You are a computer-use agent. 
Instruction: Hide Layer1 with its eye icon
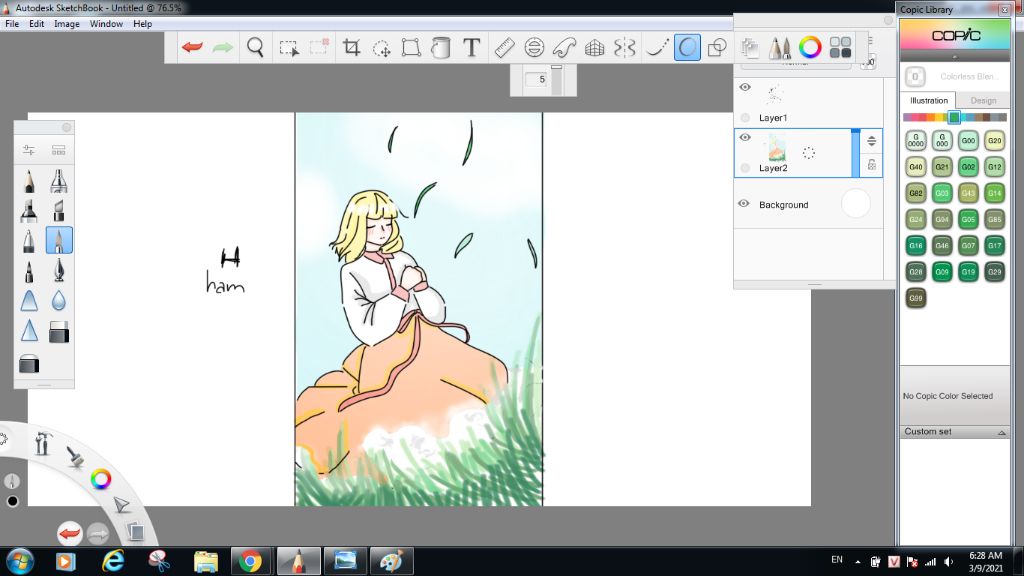click(745, 87)
